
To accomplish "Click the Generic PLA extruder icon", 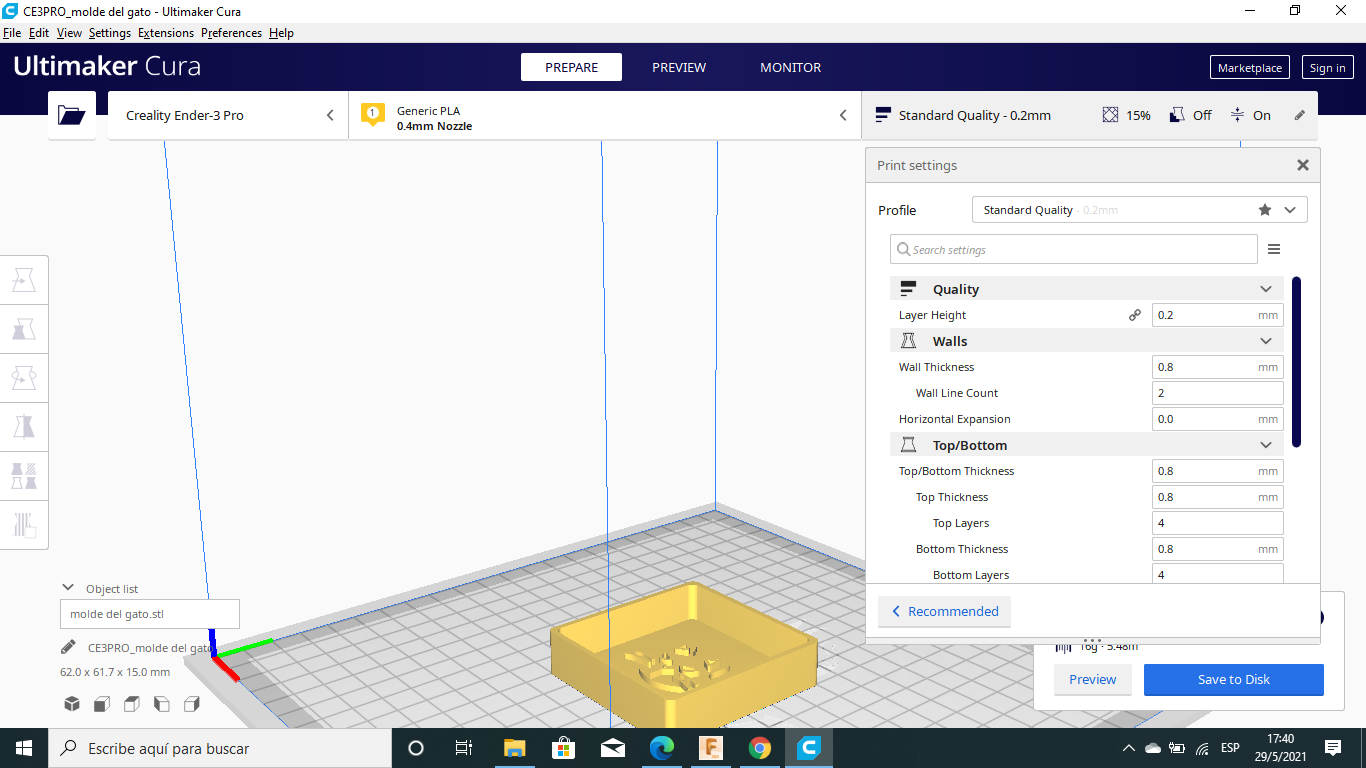I will [372, 114].
